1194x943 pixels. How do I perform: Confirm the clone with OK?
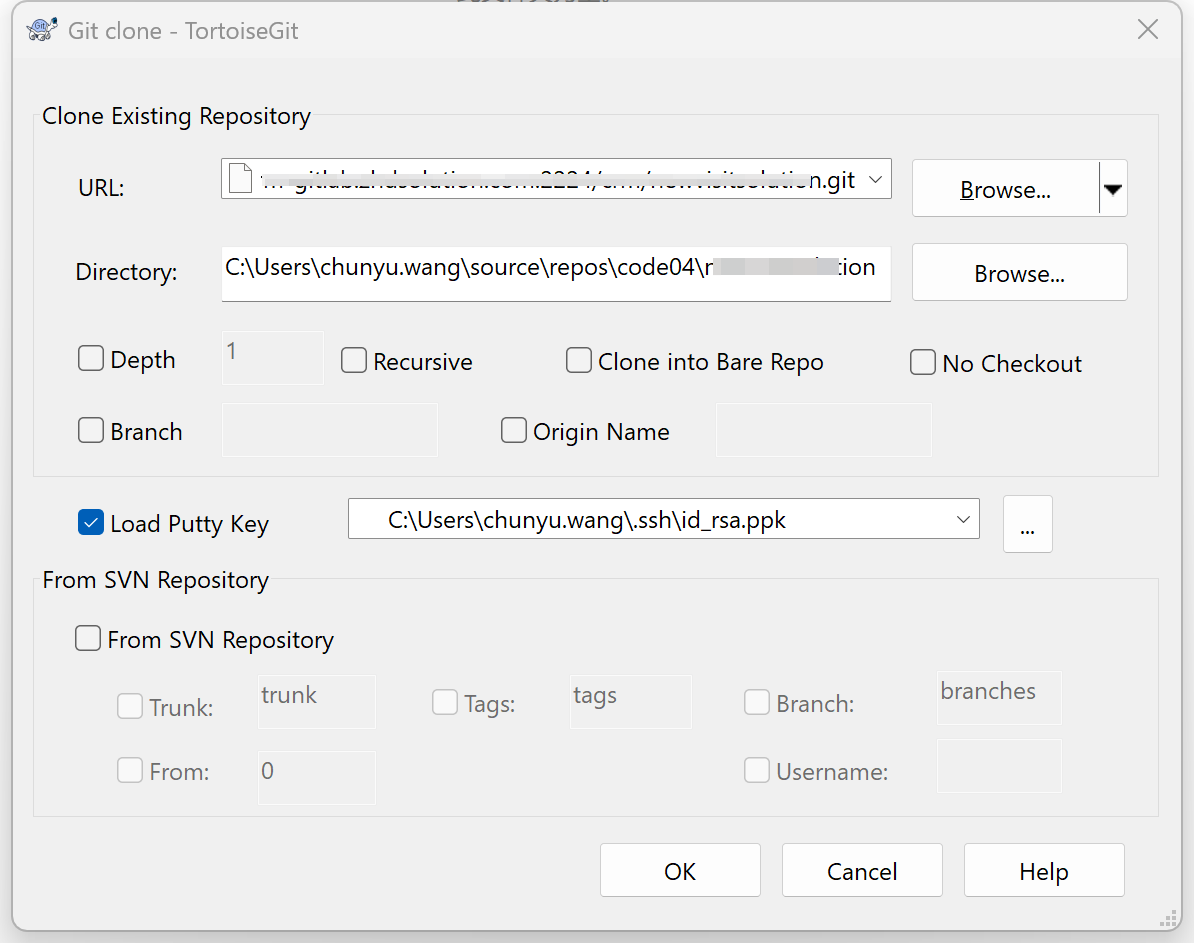pos(680,870)
